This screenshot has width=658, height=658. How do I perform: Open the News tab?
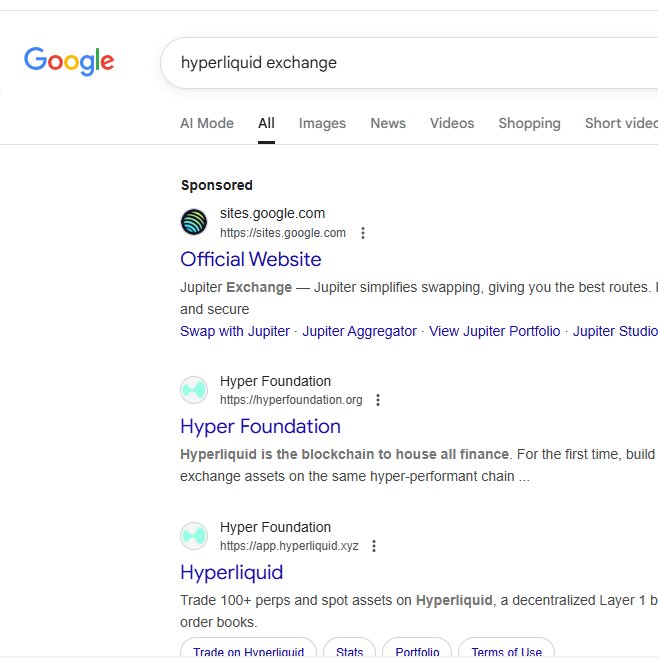coord(388,123)
